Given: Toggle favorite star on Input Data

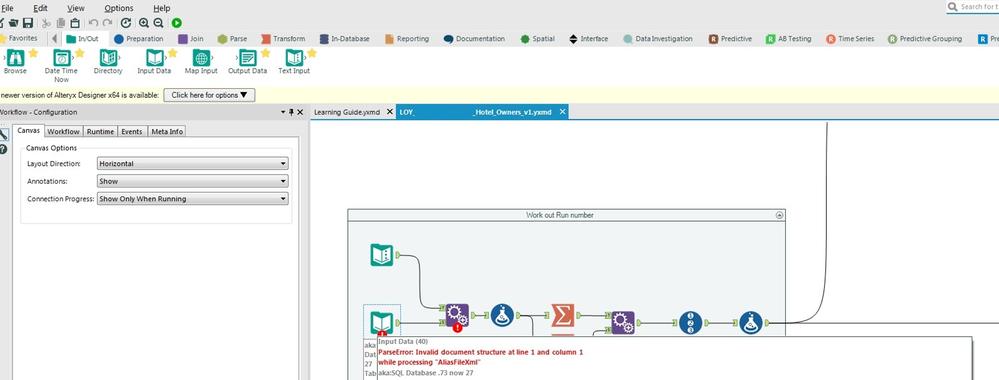Looking at the screenshot, I should coord(172,53).
